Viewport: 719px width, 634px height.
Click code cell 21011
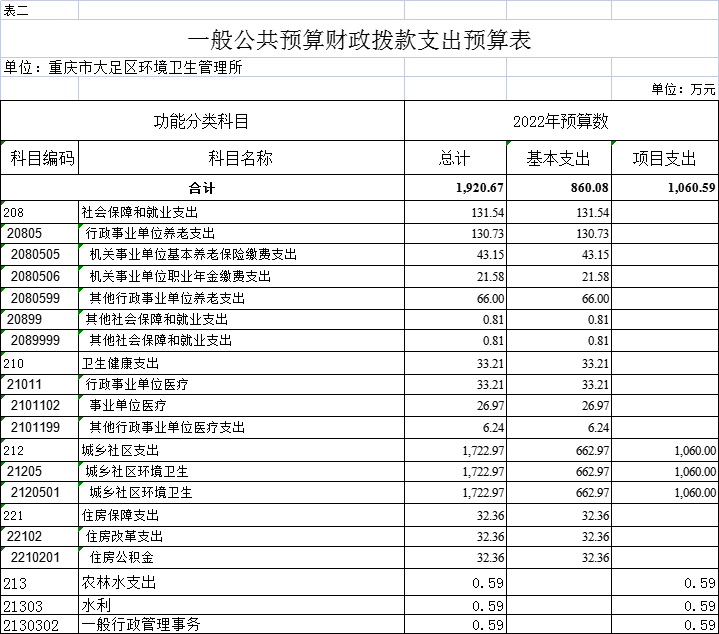click(39, 384)
